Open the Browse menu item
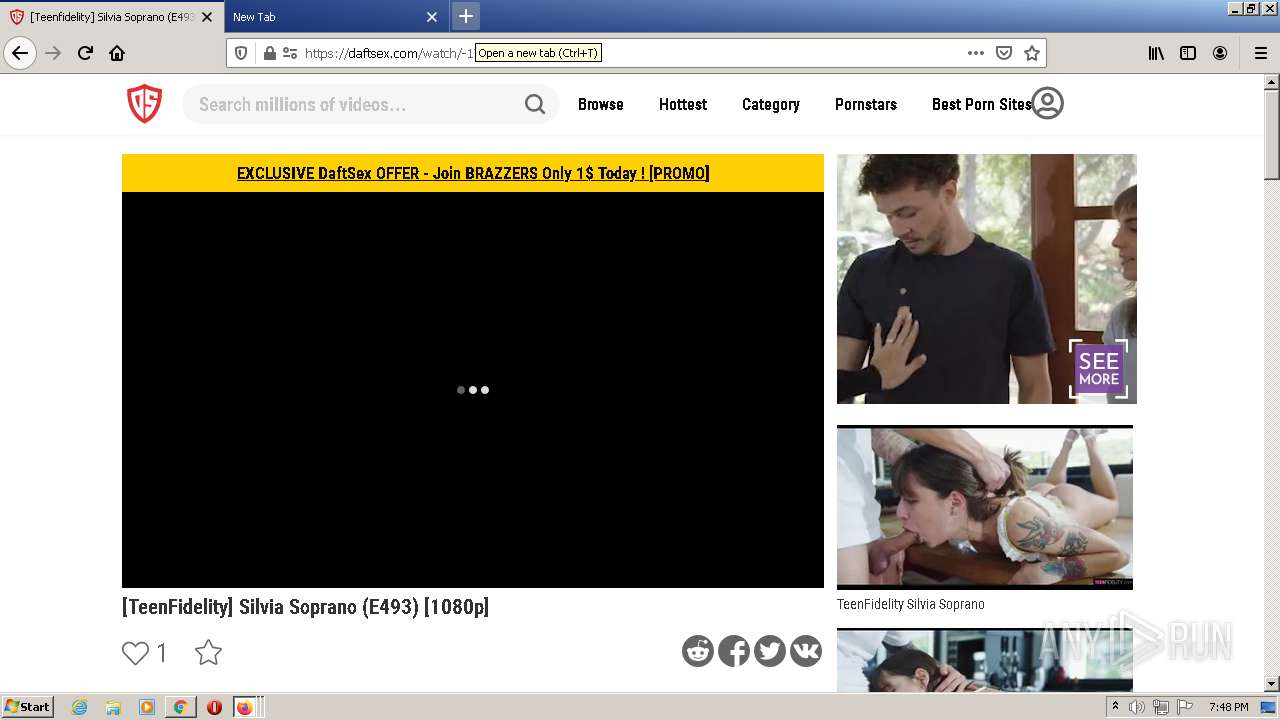1280x720 pixels. (x=600, y=104)
